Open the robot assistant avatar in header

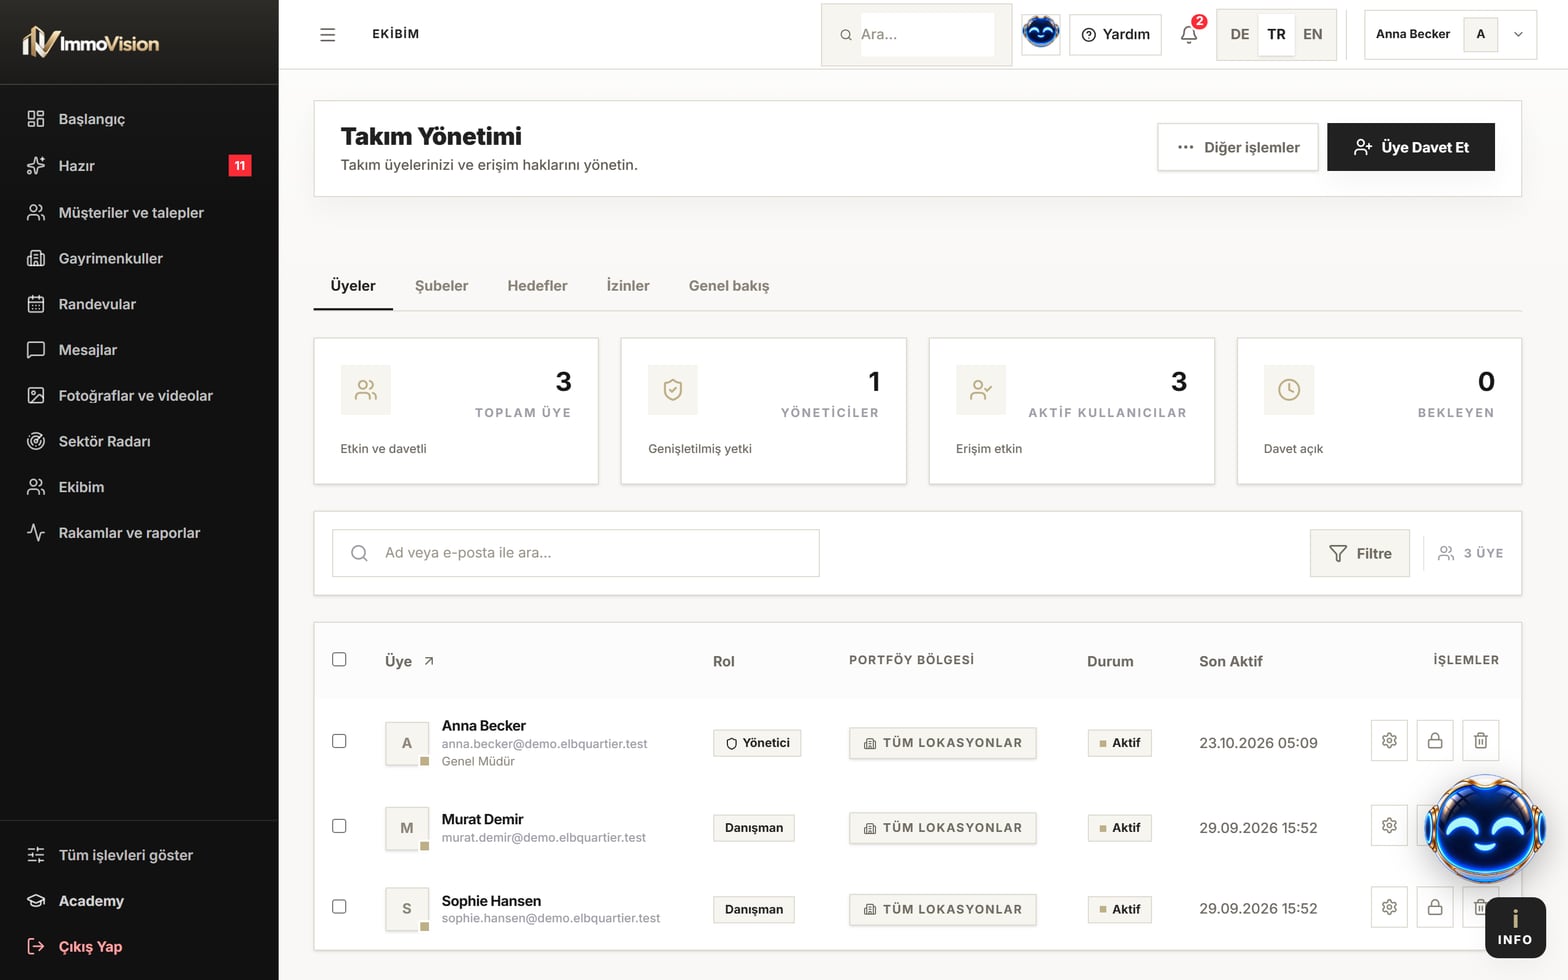click(1041, 34)
